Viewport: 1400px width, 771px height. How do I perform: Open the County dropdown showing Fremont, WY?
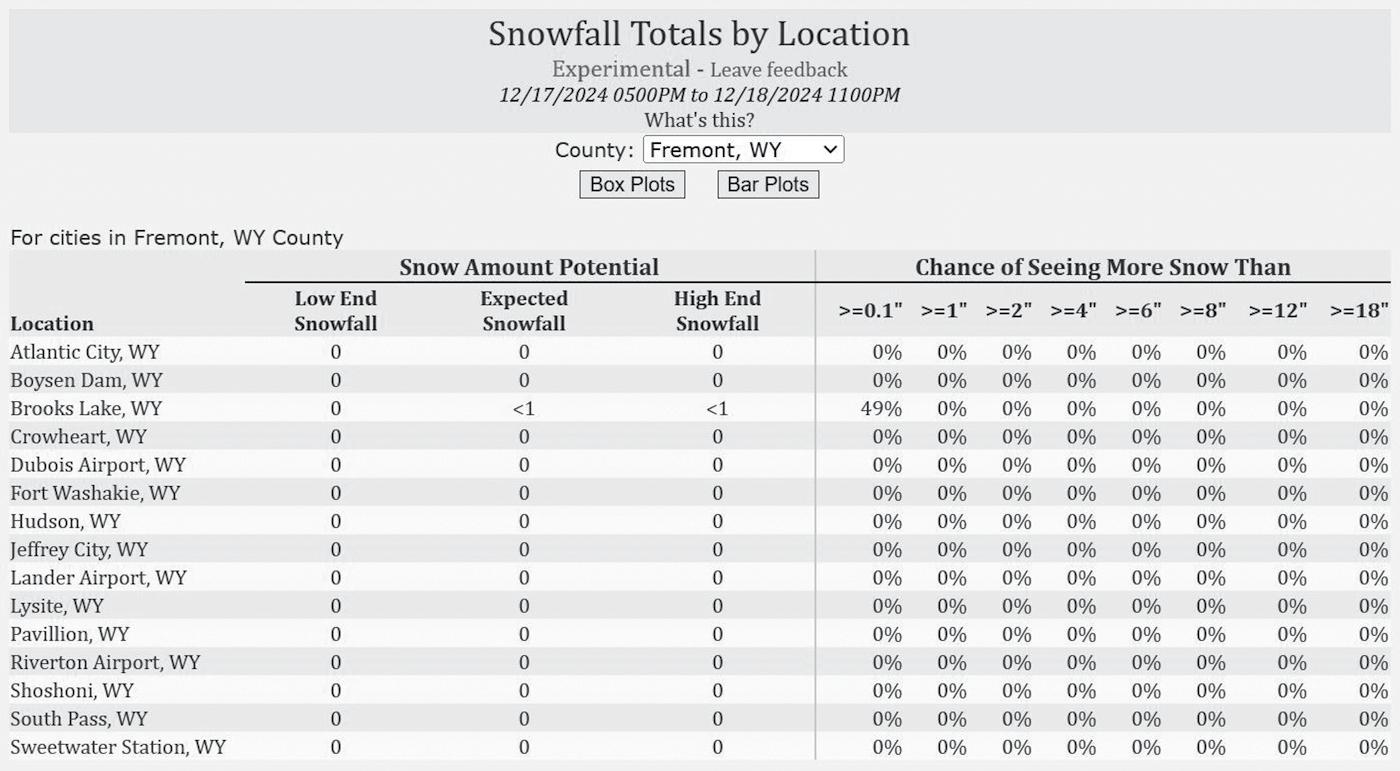pos(743,150)
